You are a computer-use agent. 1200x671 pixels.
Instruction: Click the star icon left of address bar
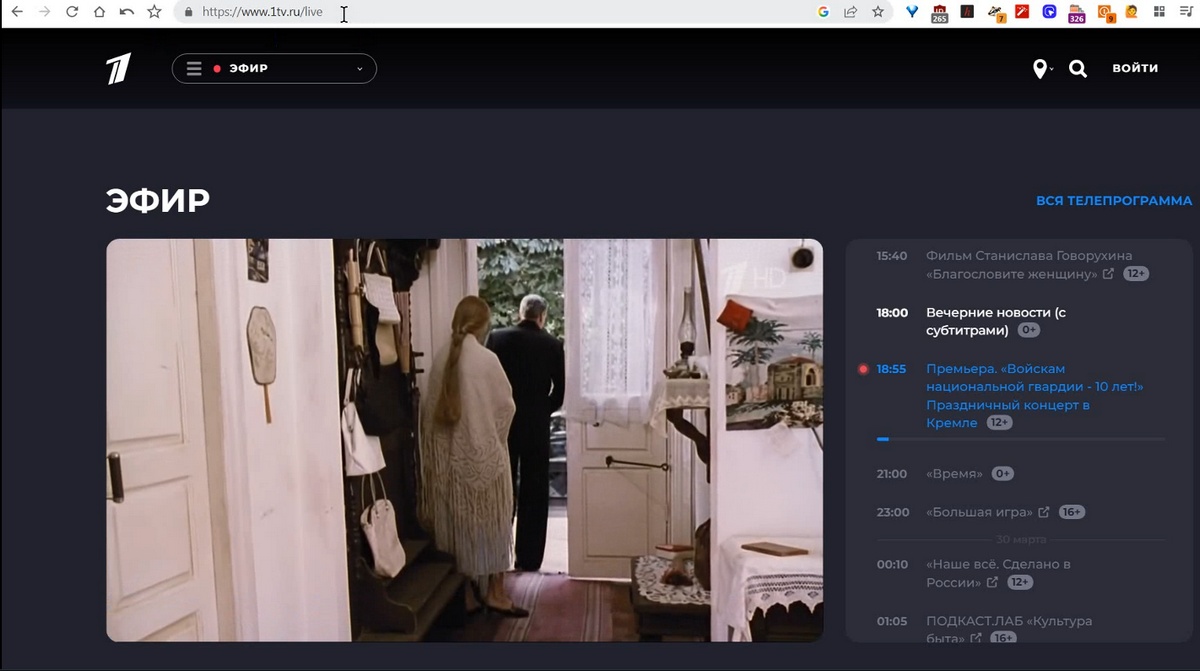[154, 12]
